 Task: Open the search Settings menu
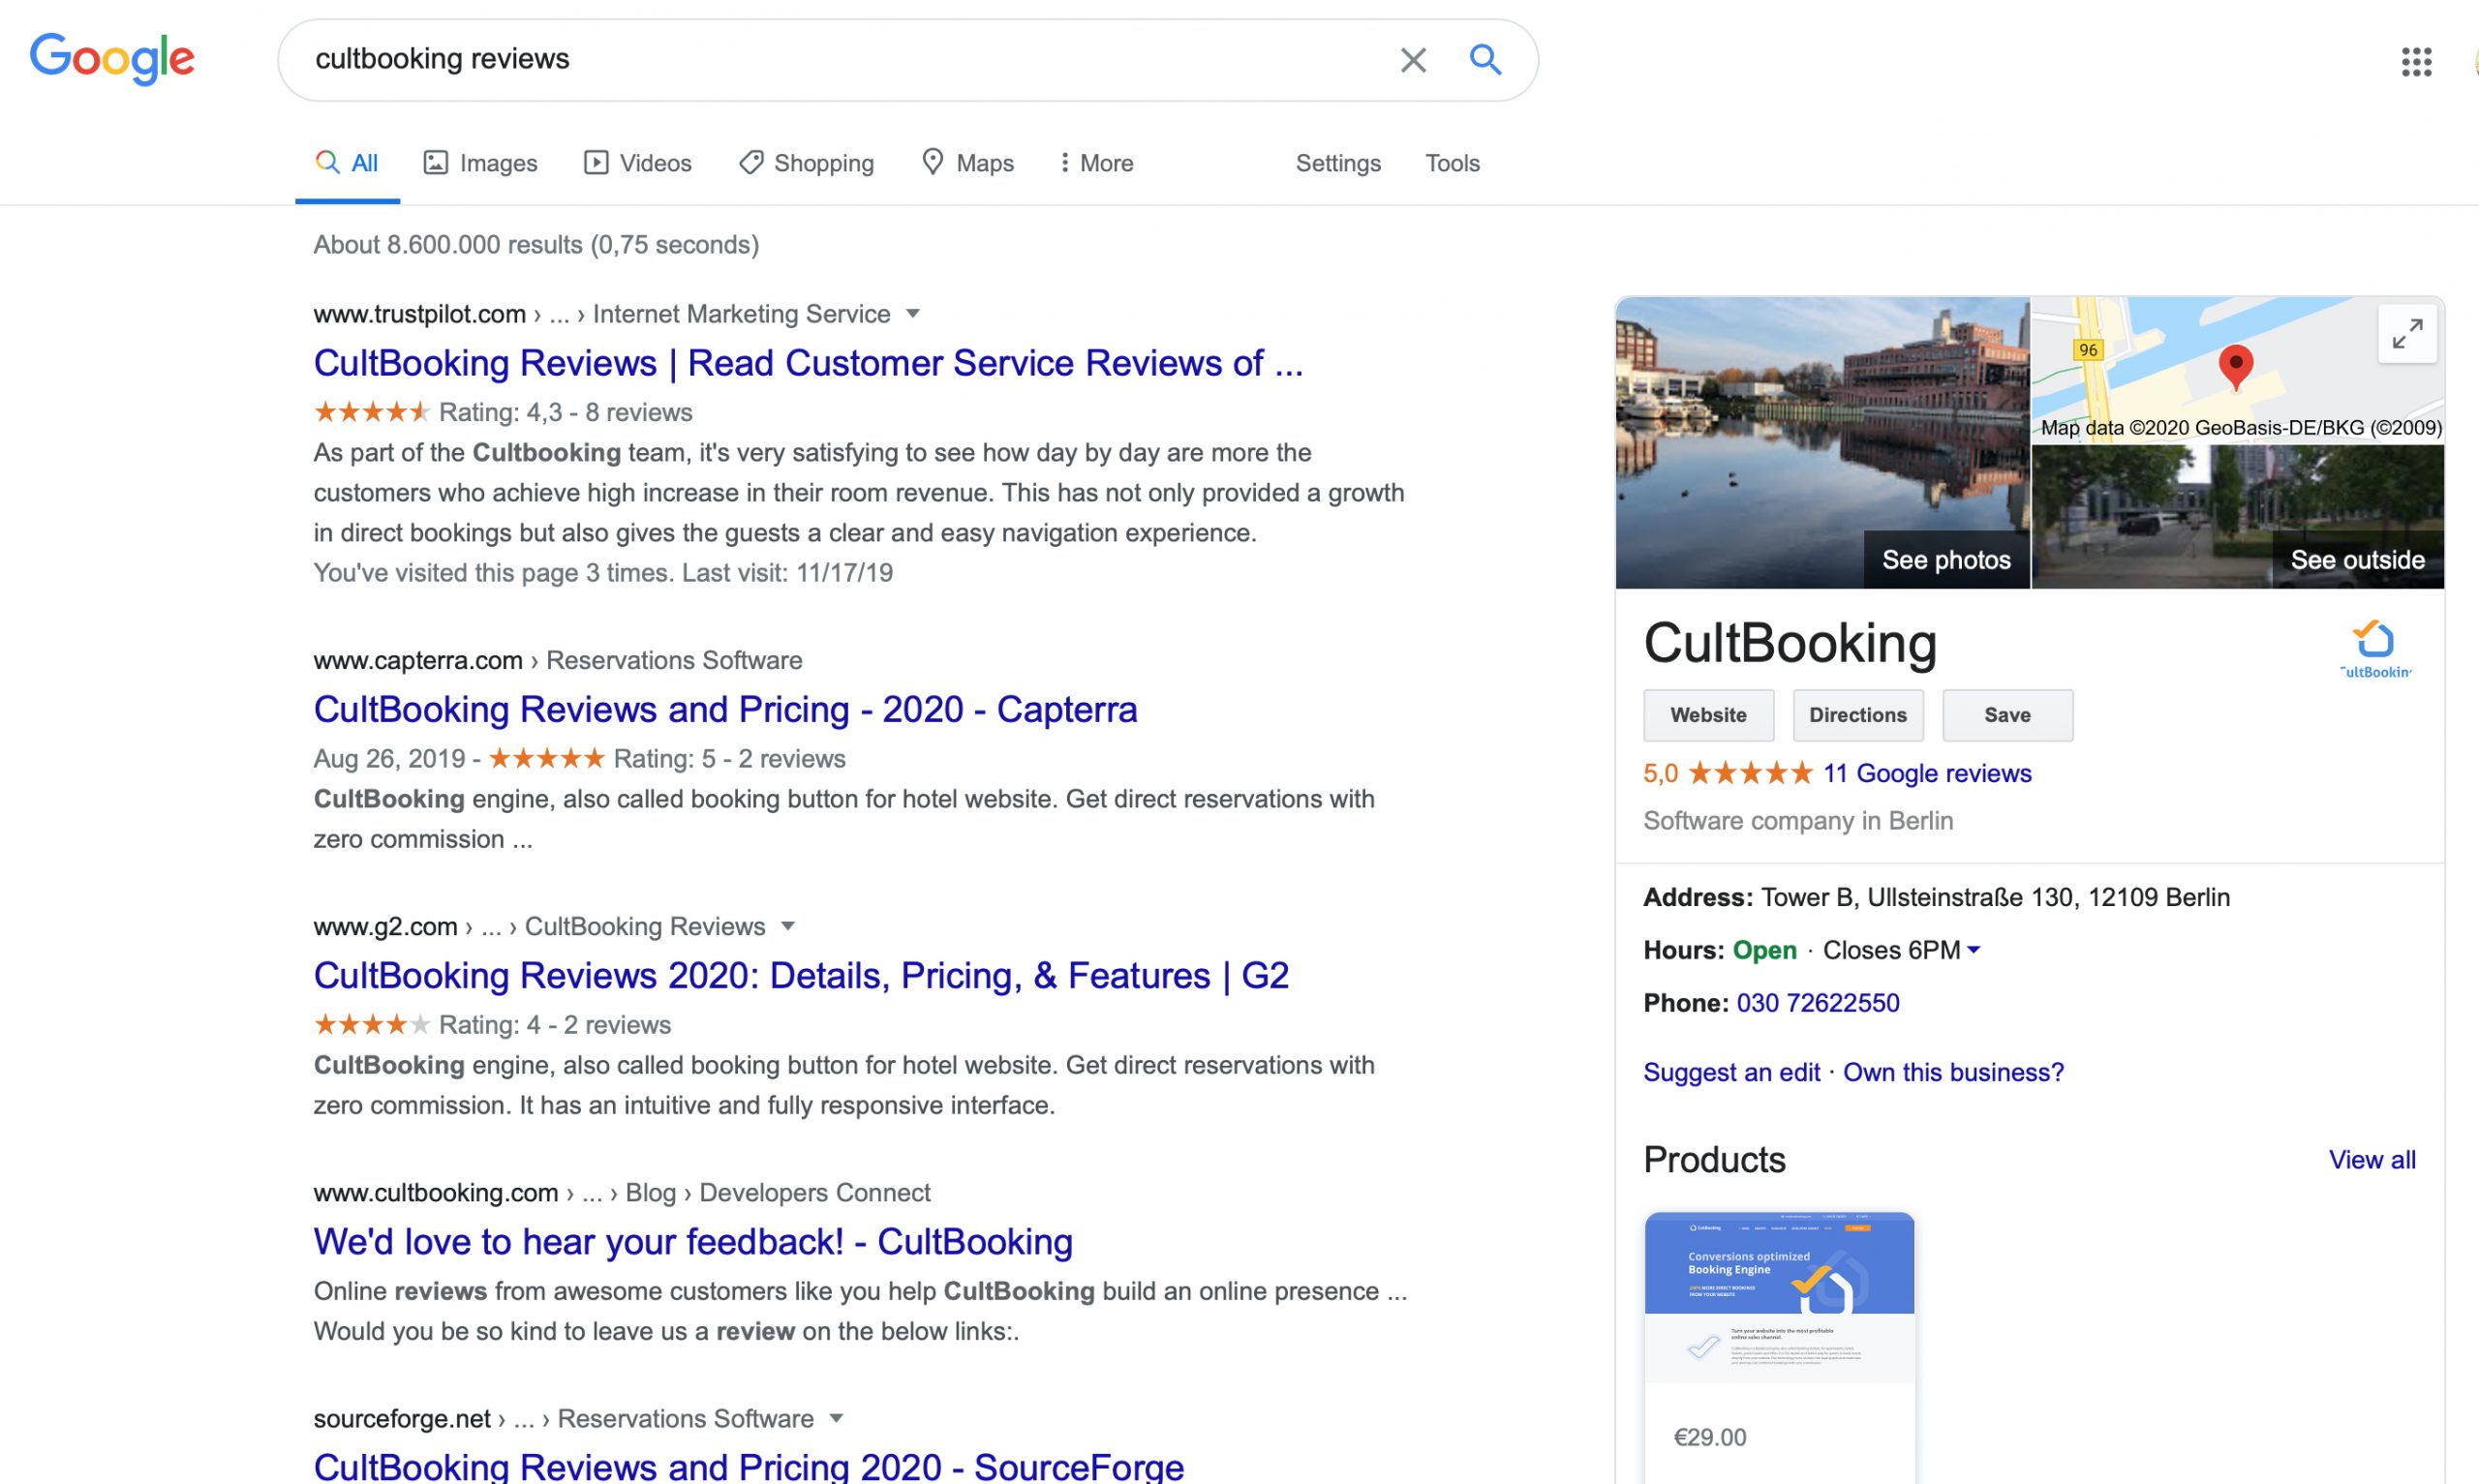click(x=1338, y=162)
